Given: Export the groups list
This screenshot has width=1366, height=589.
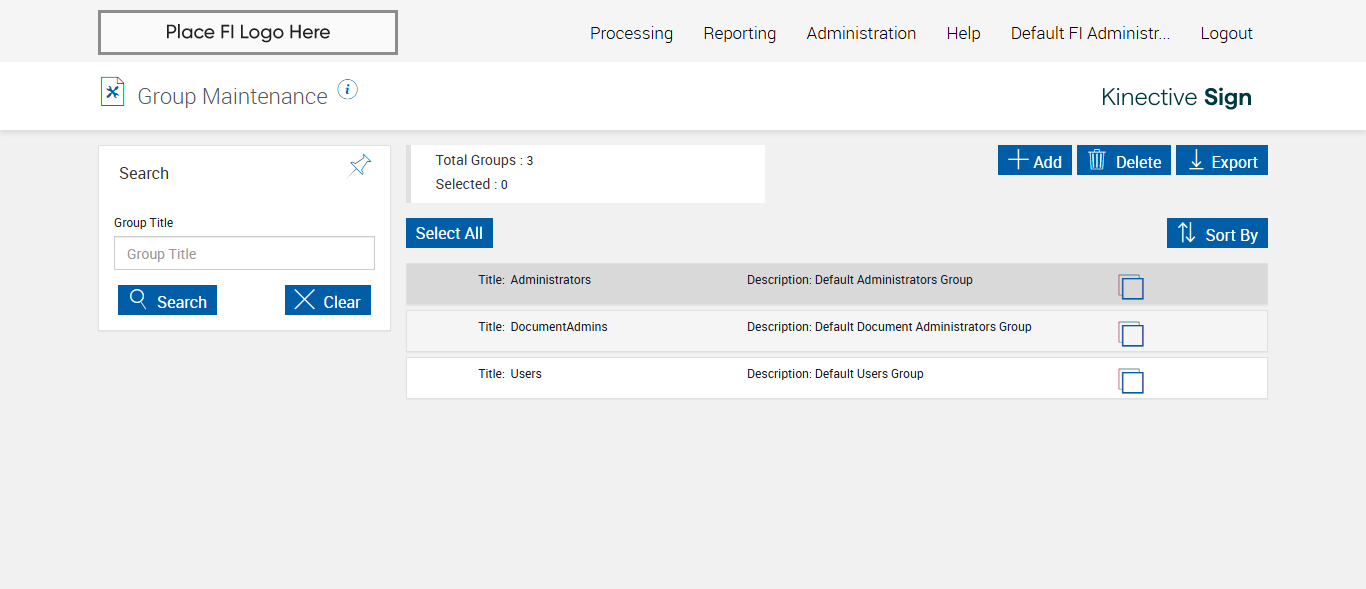Looking at the screenshot, I should pyautogui.click(x=1222, y=161).
